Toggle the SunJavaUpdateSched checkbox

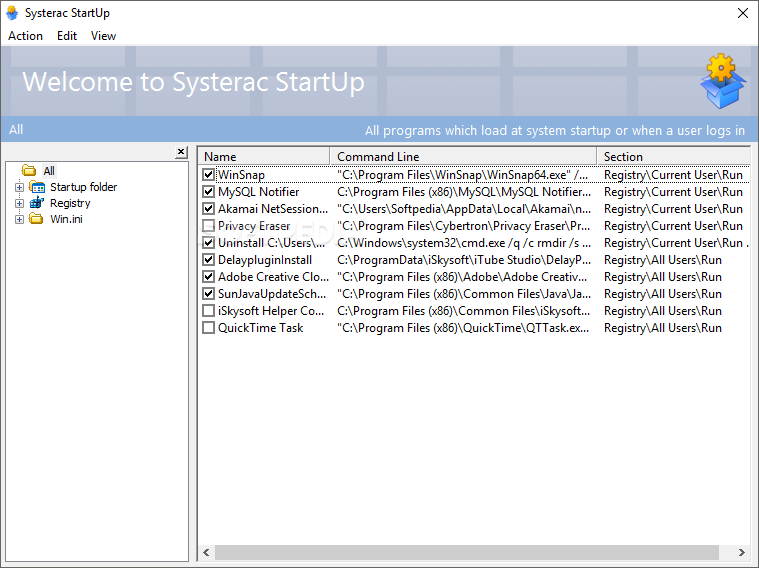pyautogui.click(x=209, y=294)
